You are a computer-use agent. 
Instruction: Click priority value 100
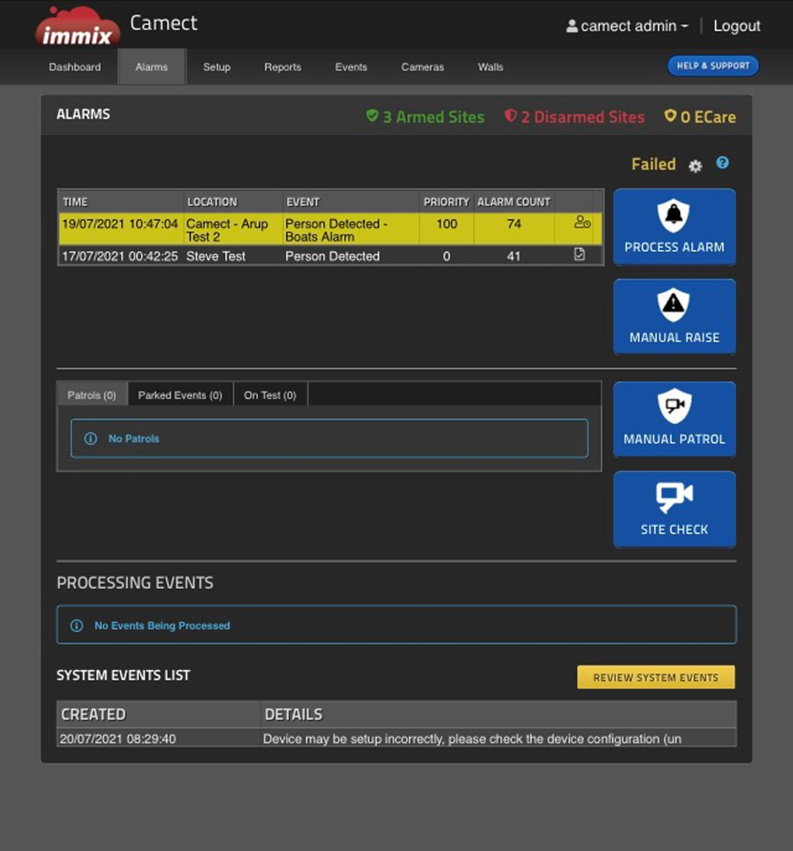(x=447, y=224)
